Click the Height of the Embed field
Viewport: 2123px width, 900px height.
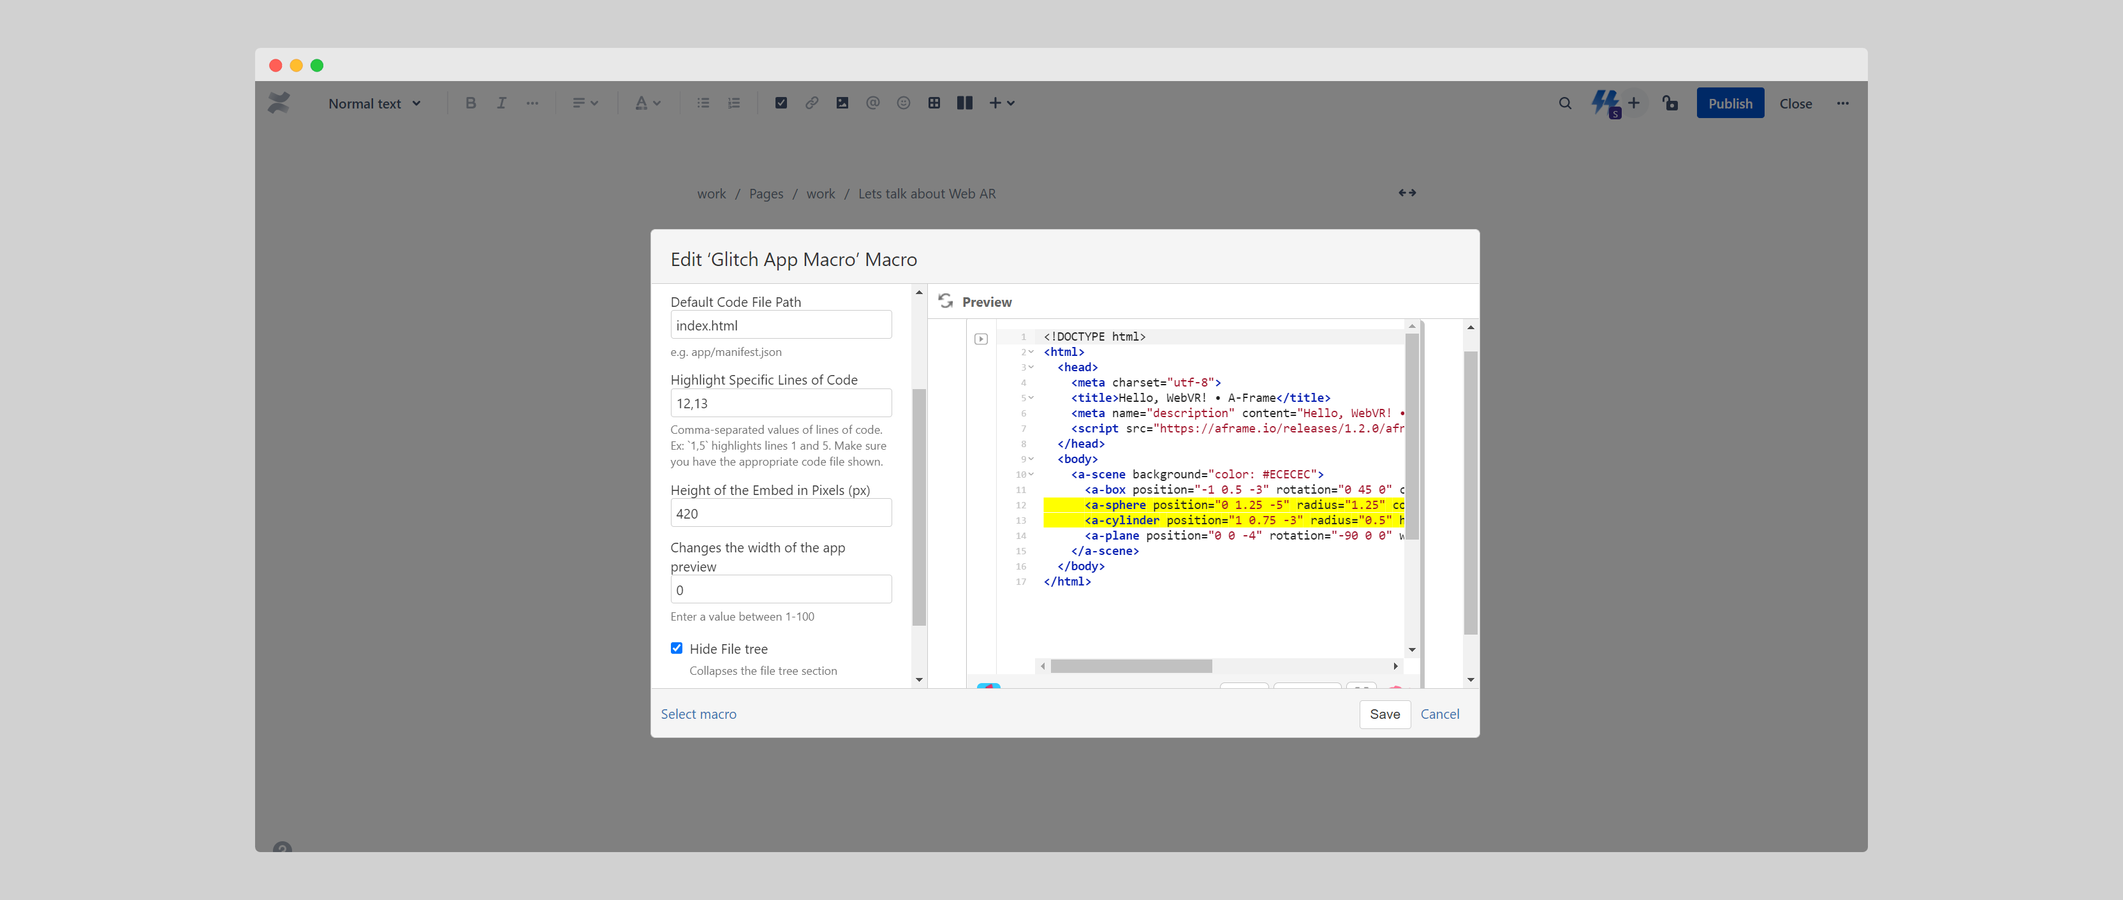(781, 513)
